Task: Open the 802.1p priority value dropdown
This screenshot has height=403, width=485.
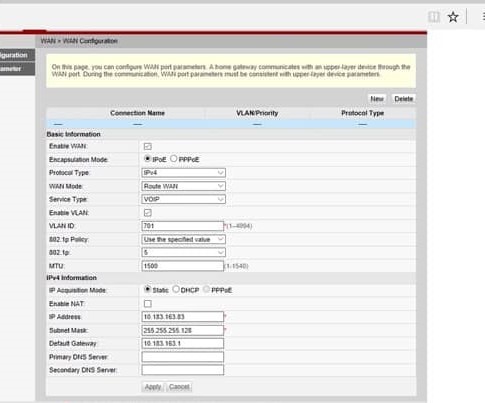Action: click(183, 252)
